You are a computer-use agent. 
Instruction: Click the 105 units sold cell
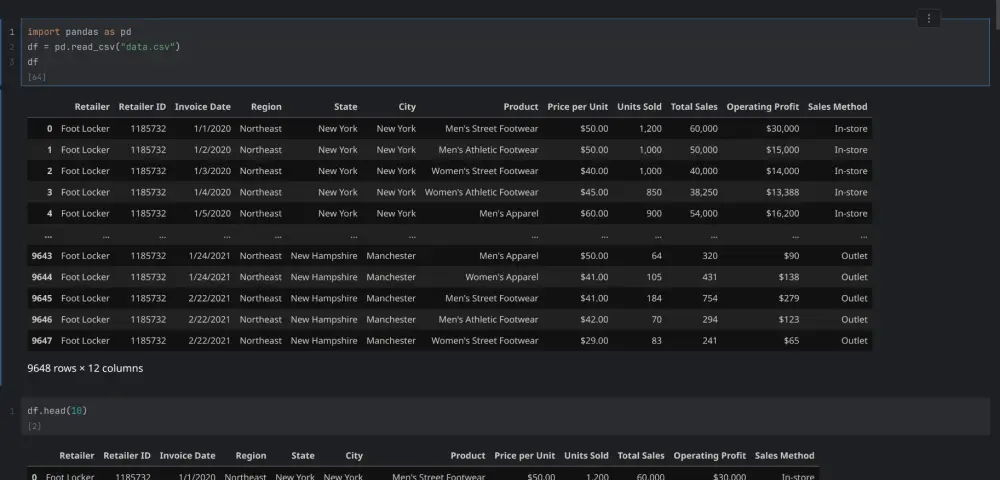(x=654, y=277)
